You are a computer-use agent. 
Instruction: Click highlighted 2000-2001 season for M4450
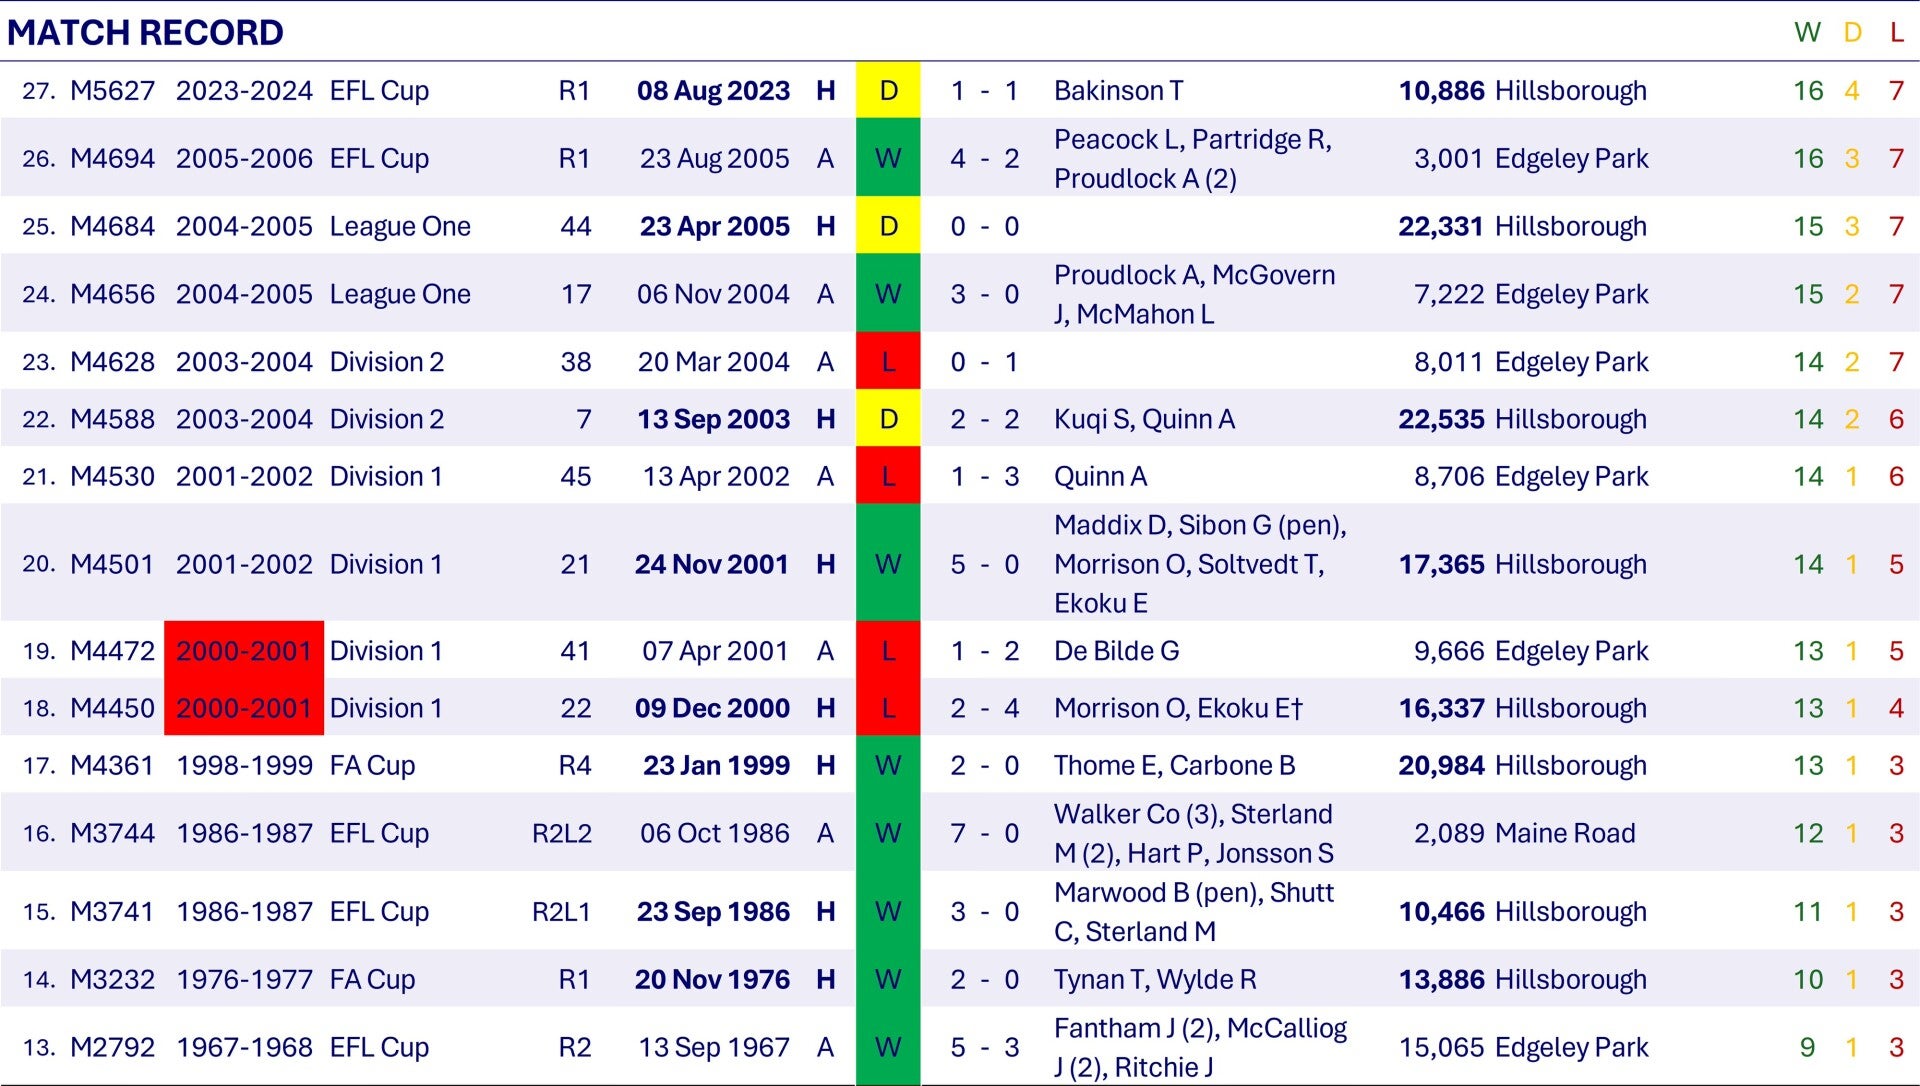click(244, 708)
